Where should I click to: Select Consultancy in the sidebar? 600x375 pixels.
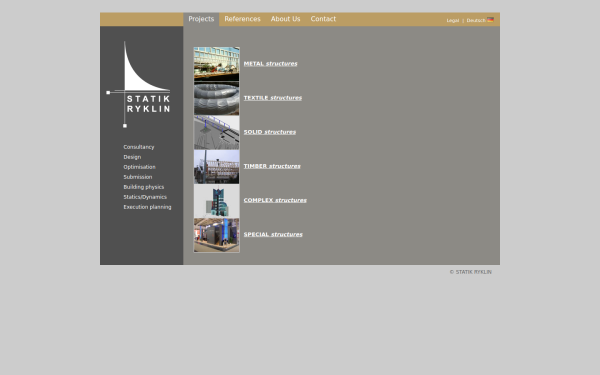tap(139, 147)
